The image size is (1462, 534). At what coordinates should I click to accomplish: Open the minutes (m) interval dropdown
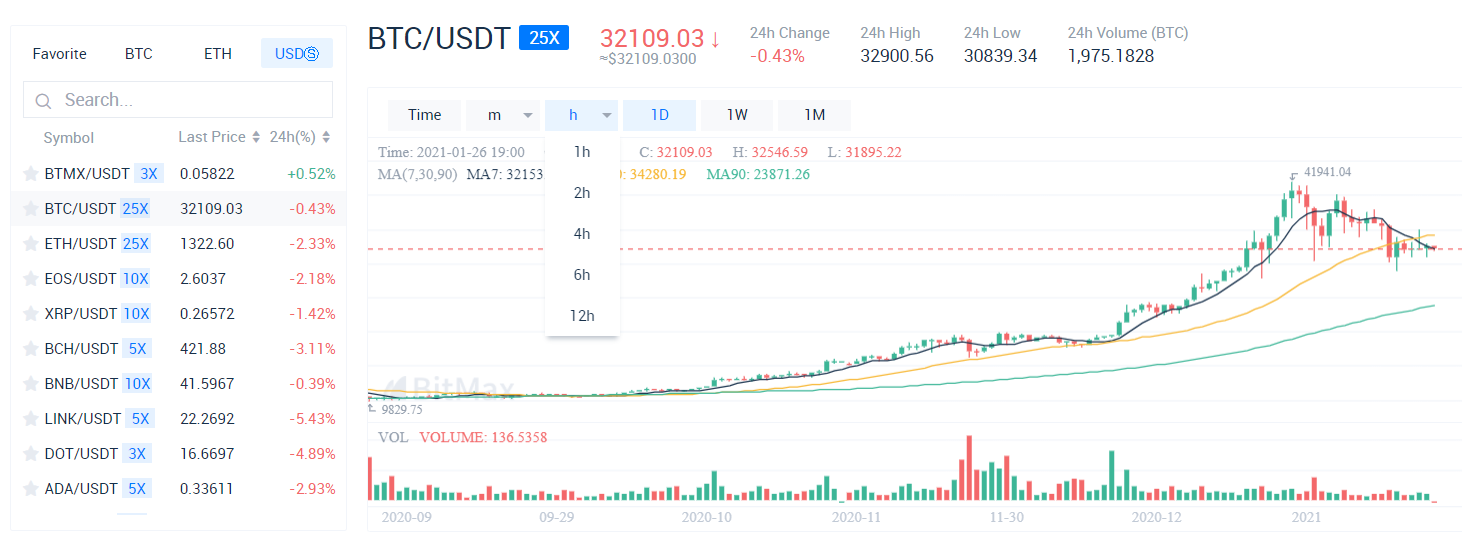[503, 115]
